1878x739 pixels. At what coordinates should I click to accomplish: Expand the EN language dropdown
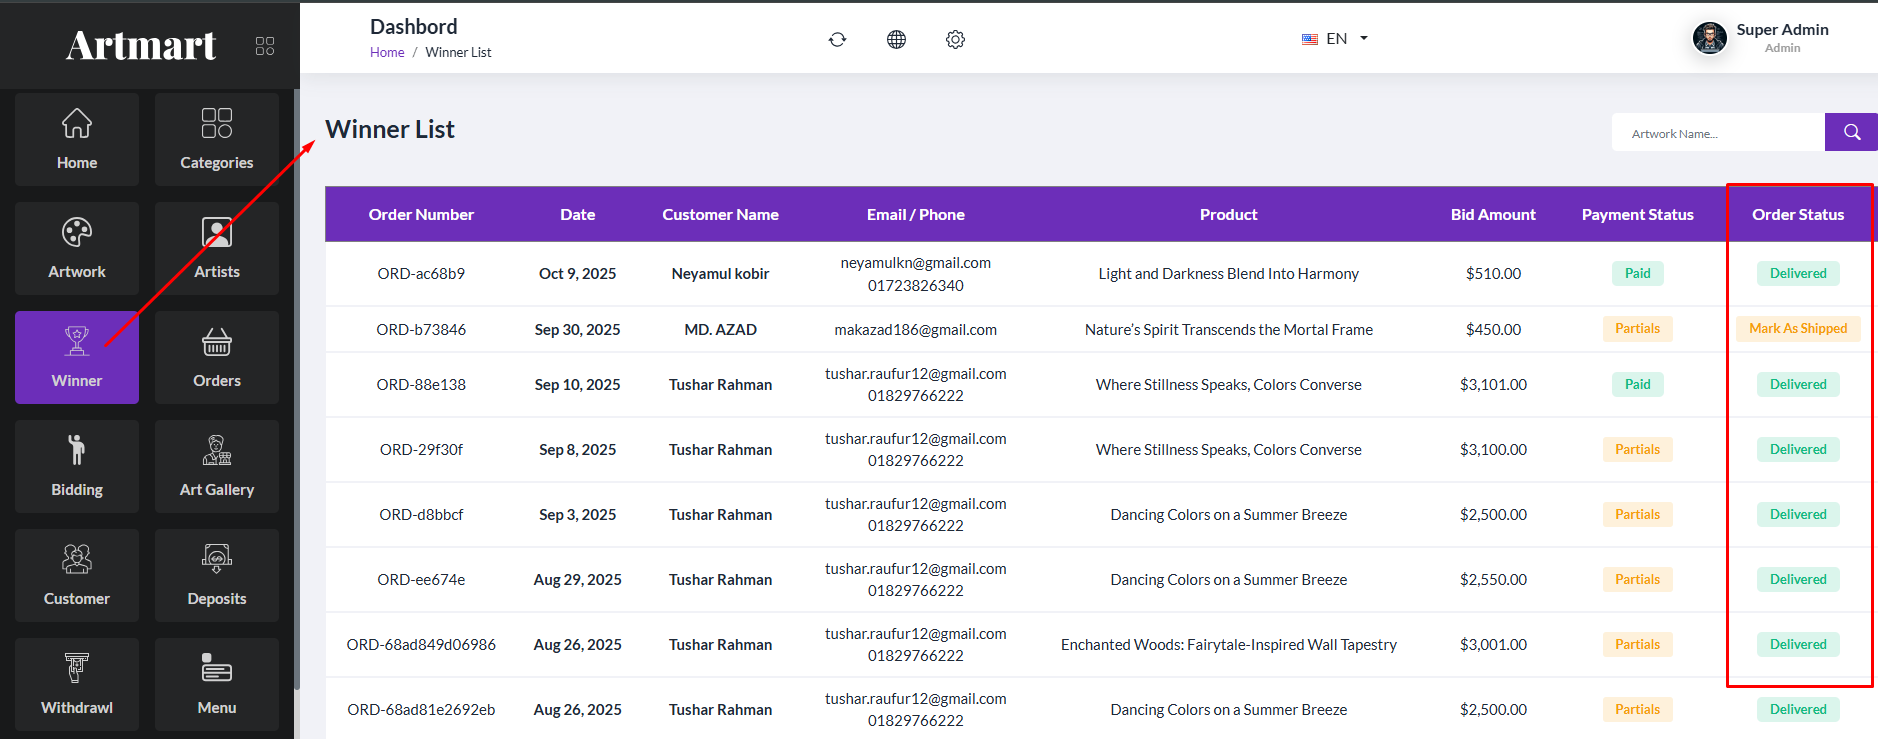point(1335,39)
